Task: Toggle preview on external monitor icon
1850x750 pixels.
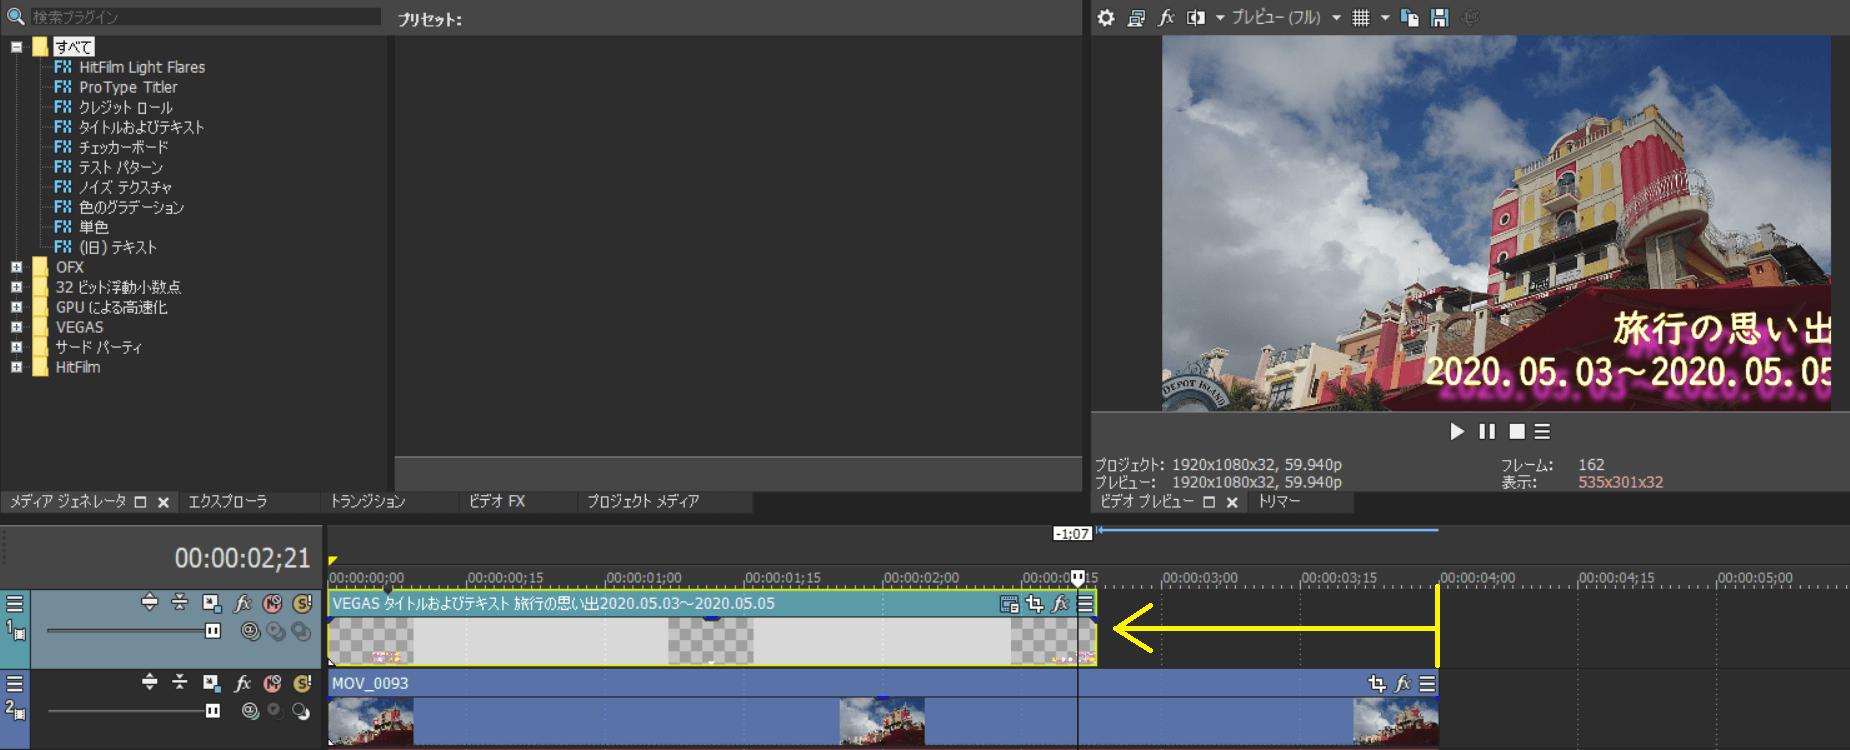Action: tap(1136, 17)
